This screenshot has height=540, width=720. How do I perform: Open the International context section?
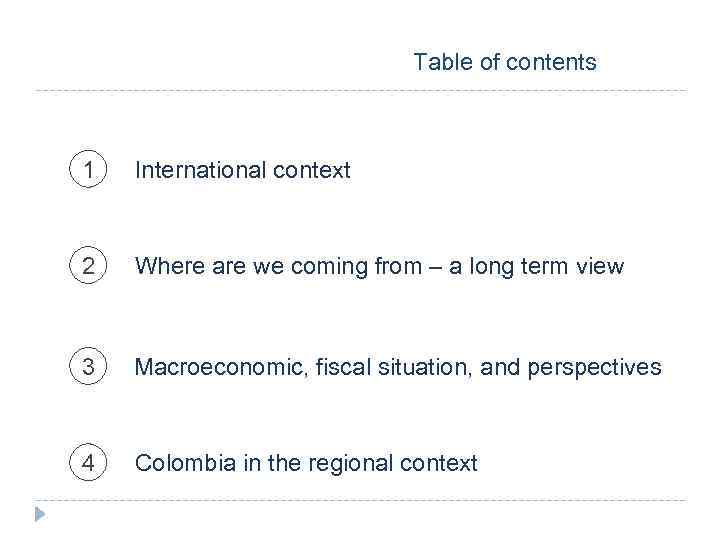pyautogui.click(x=242, y=171)
